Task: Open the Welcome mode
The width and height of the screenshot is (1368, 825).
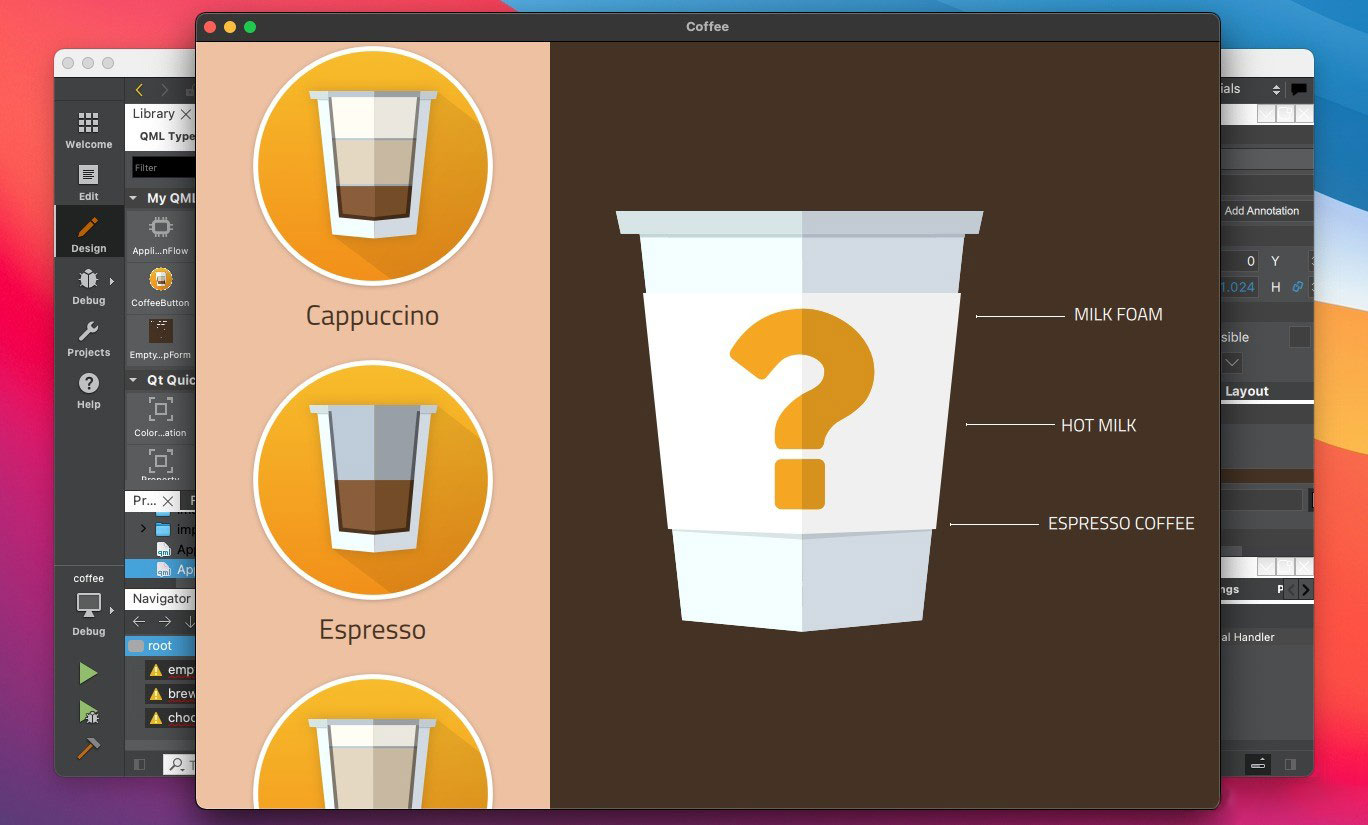Action: click(x=88, y=129)
